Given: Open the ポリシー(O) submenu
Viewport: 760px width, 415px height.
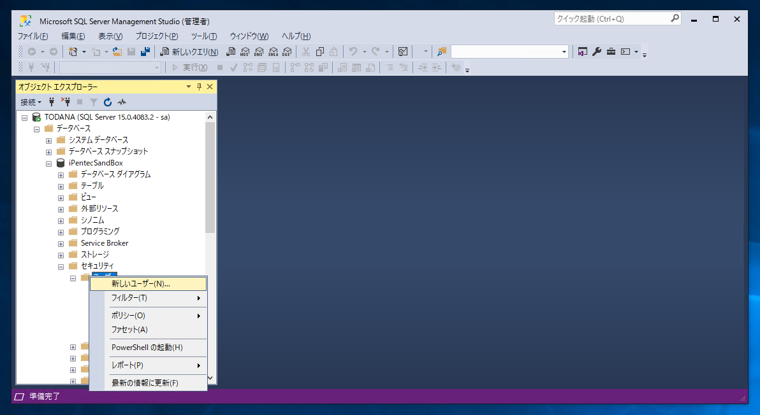Looking at the screenshot, I should point(148,316).
